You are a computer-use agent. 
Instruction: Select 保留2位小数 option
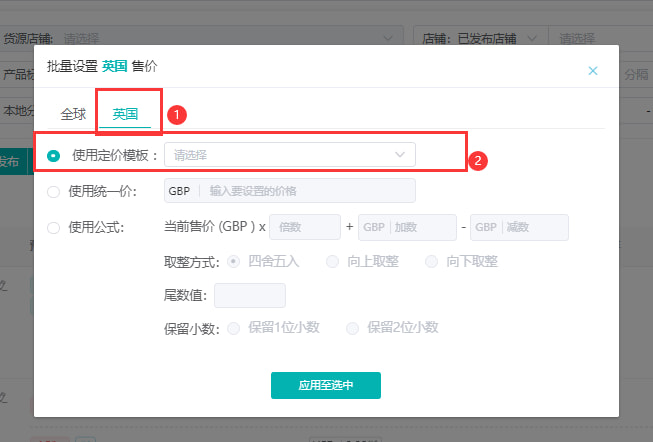tap(352, 328)
